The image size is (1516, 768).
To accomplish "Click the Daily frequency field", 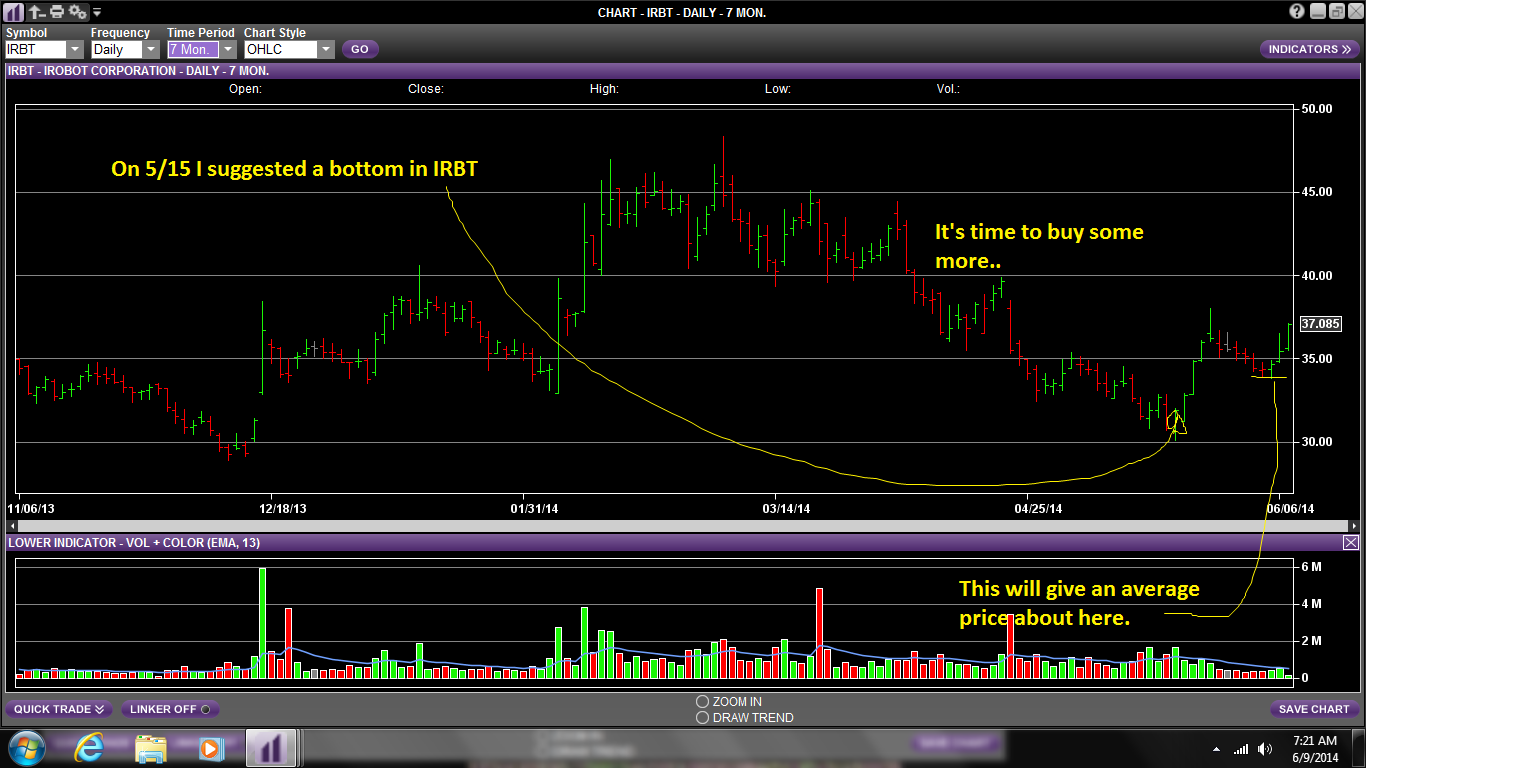I will coord(116,49).
